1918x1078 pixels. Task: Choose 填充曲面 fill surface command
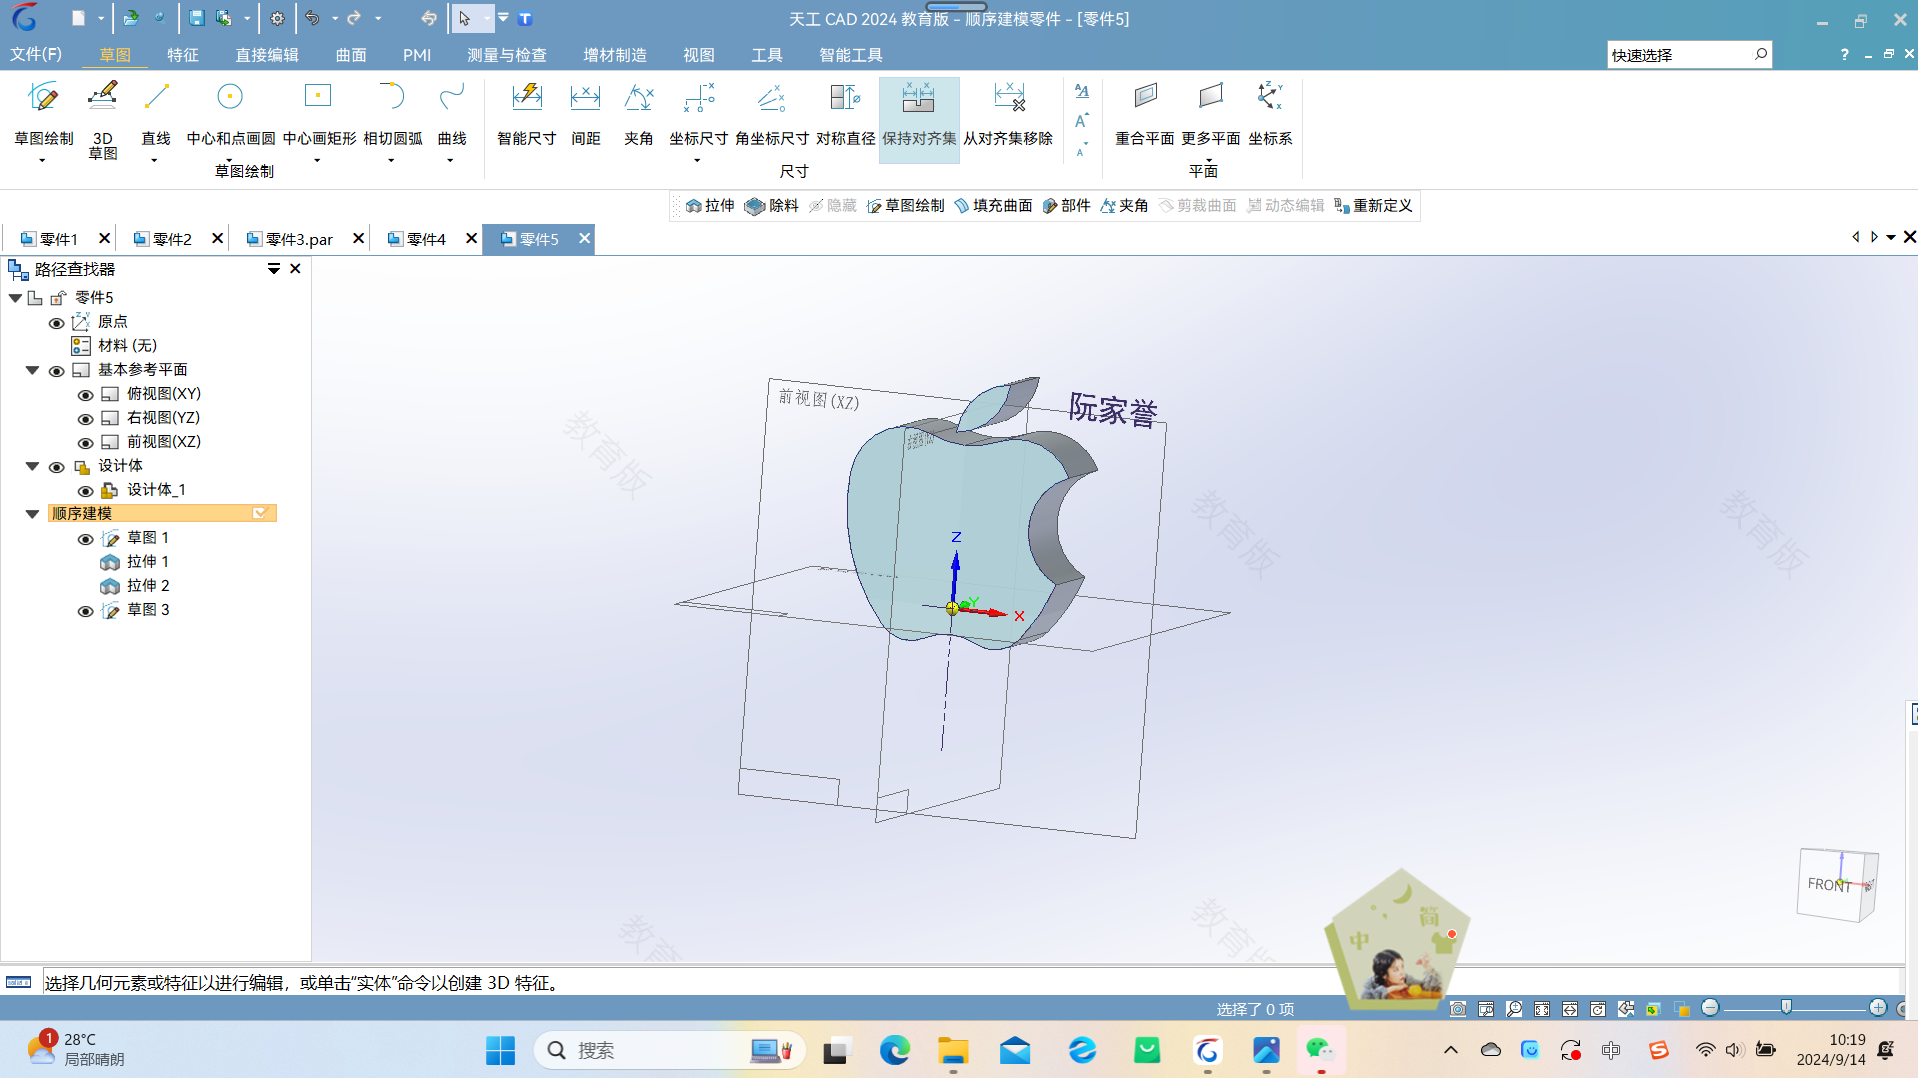click(x=993, y=205)
